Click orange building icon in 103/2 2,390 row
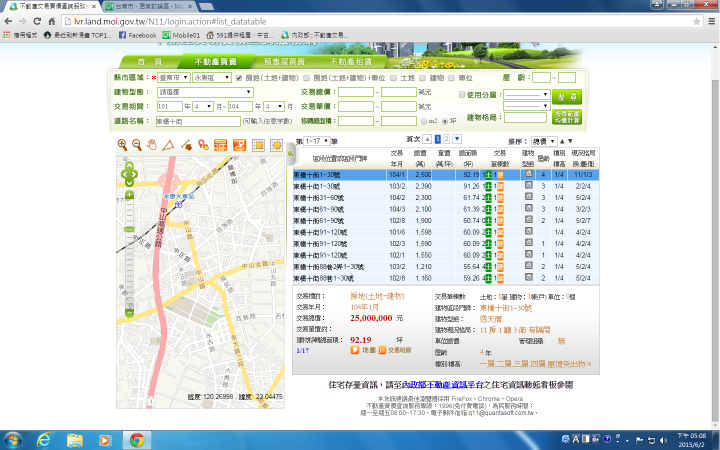This screenshot has width=720, height=450. tap(500, 186)
